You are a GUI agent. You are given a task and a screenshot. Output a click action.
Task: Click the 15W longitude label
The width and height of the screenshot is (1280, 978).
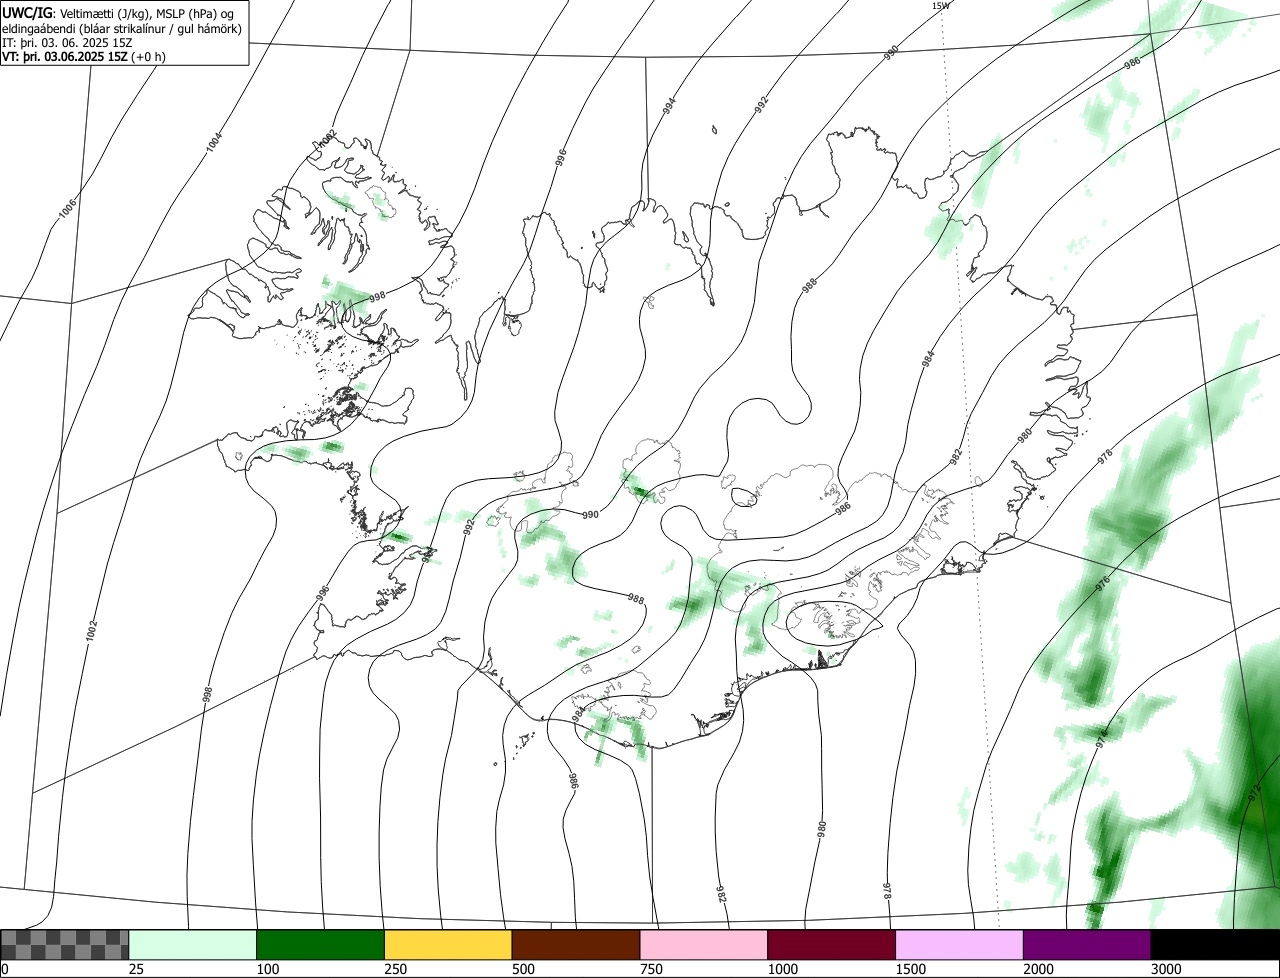pos(940,5)
